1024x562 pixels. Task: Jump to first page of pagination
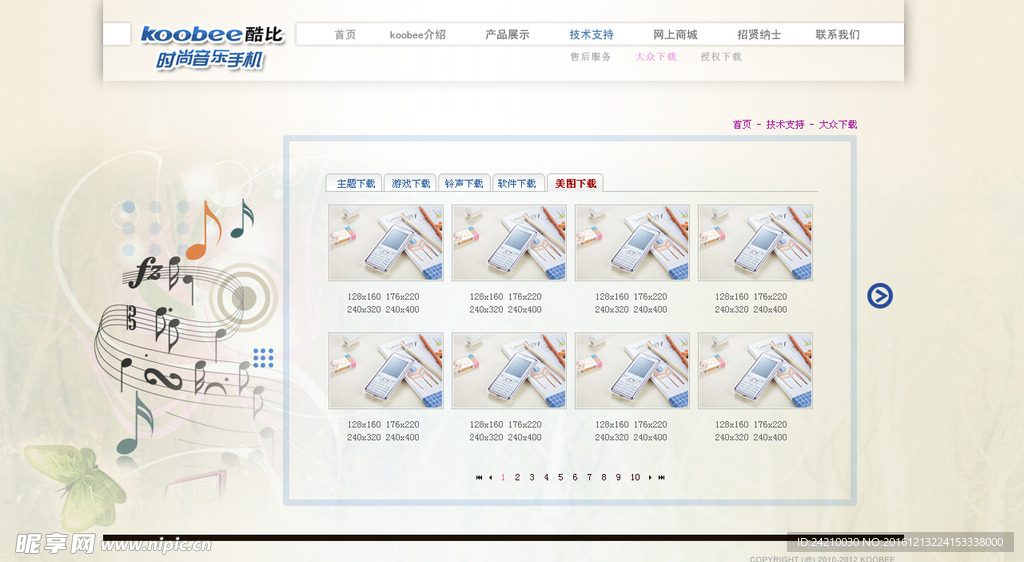(479, 478)
